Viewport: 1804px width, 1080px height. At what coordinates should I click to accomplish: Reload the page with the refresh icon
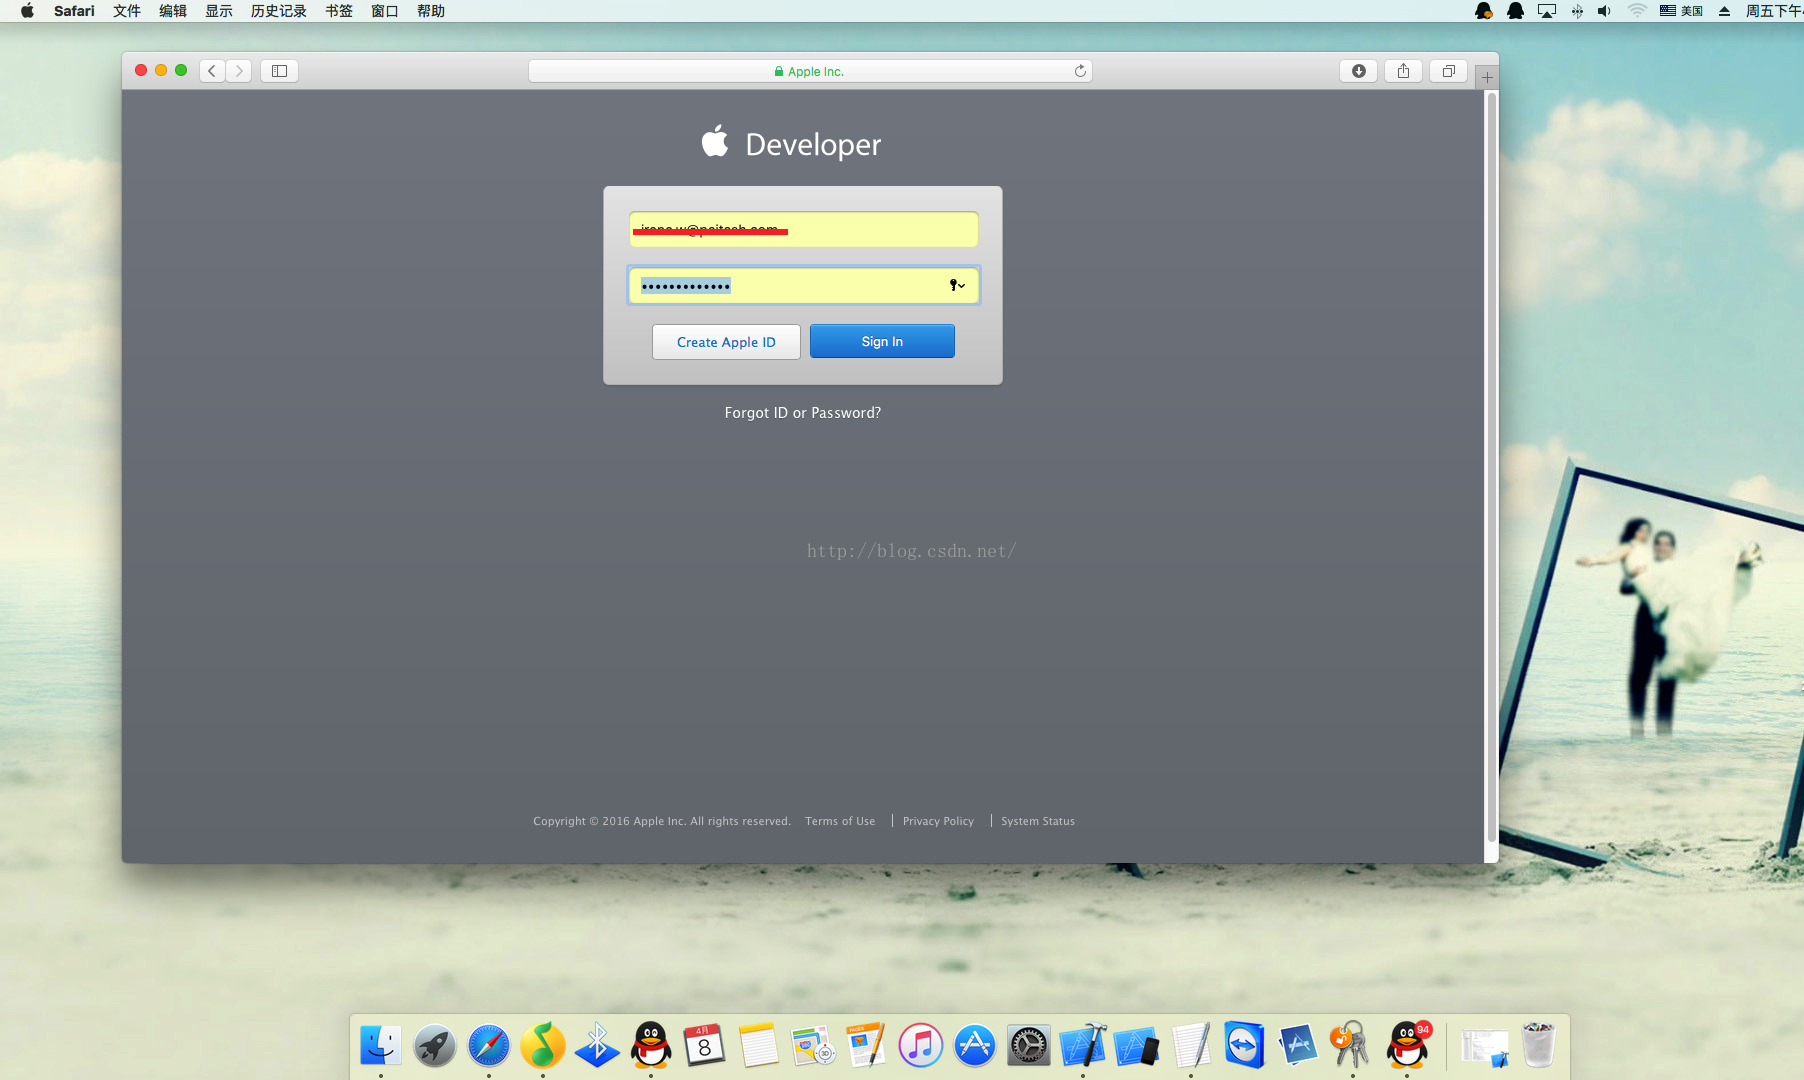coord(1080,71)
